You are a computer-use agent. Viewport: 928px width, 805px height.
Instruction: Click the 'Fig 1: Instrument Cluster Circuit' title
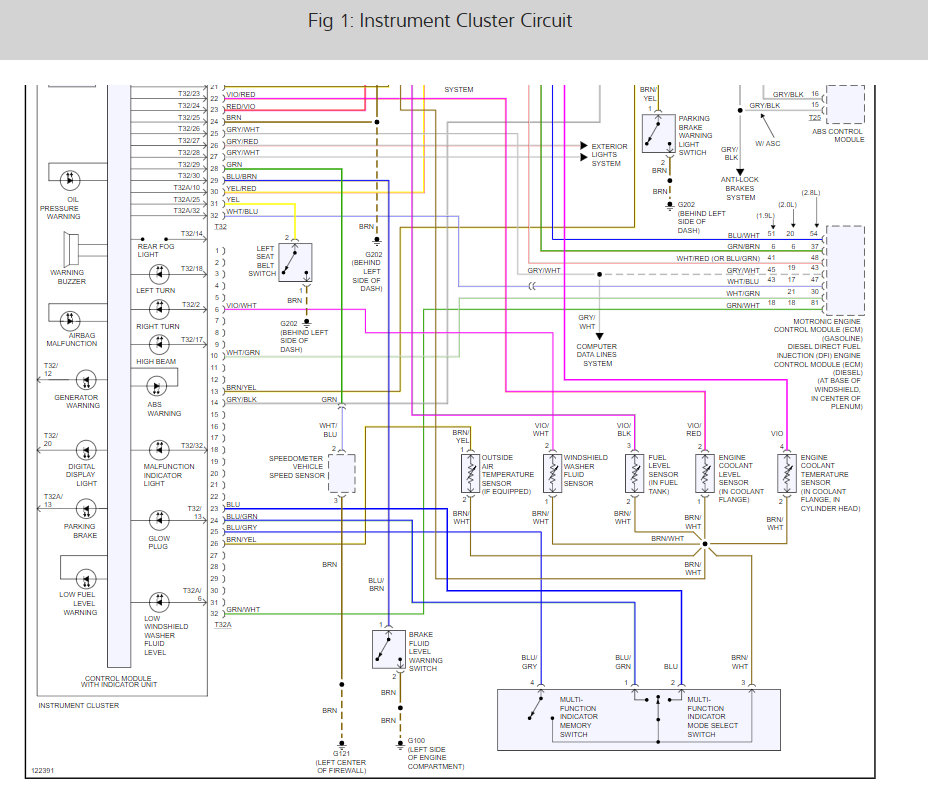pos(440,21)
